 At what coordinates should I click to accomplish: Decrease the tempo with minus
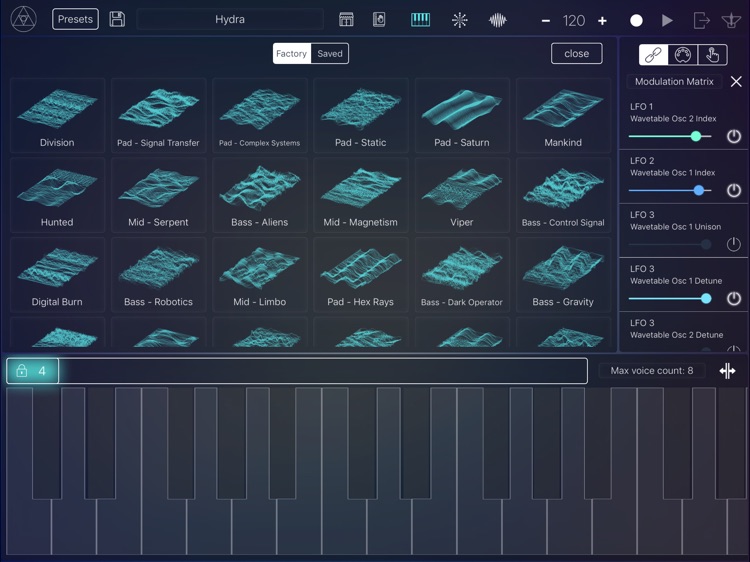point(546,21)
